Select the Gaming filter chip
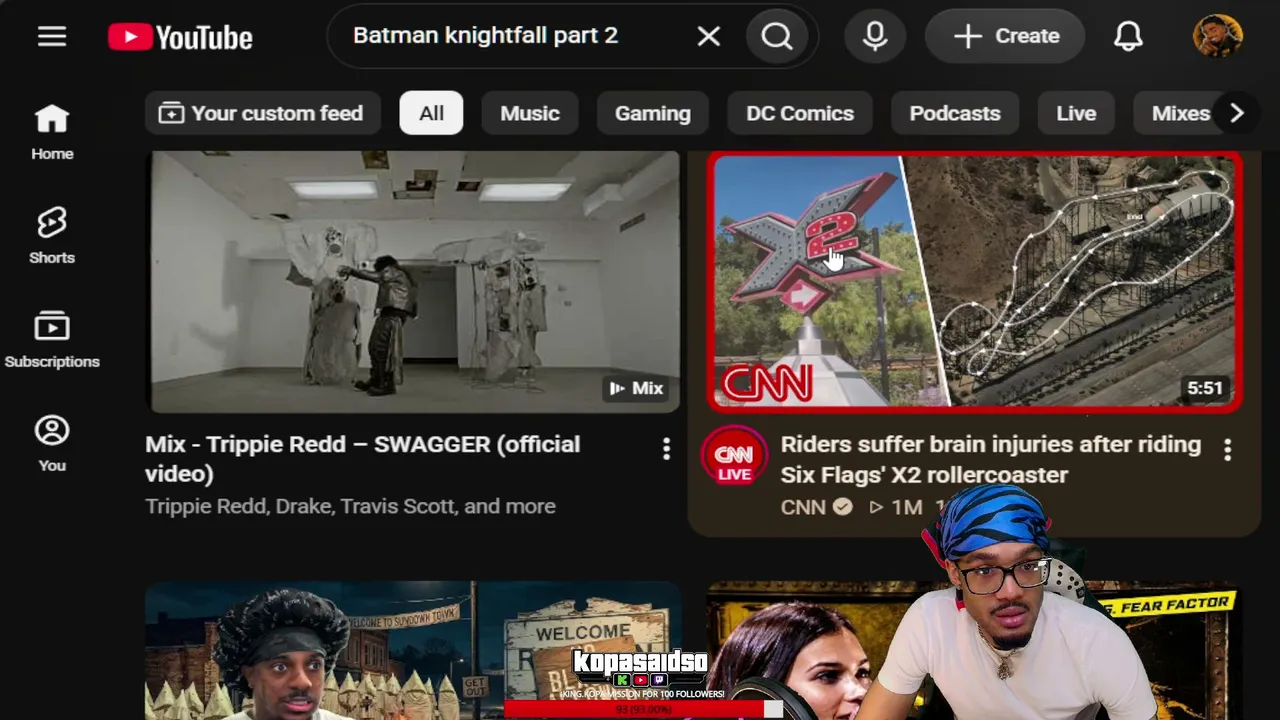 (653, 113)
